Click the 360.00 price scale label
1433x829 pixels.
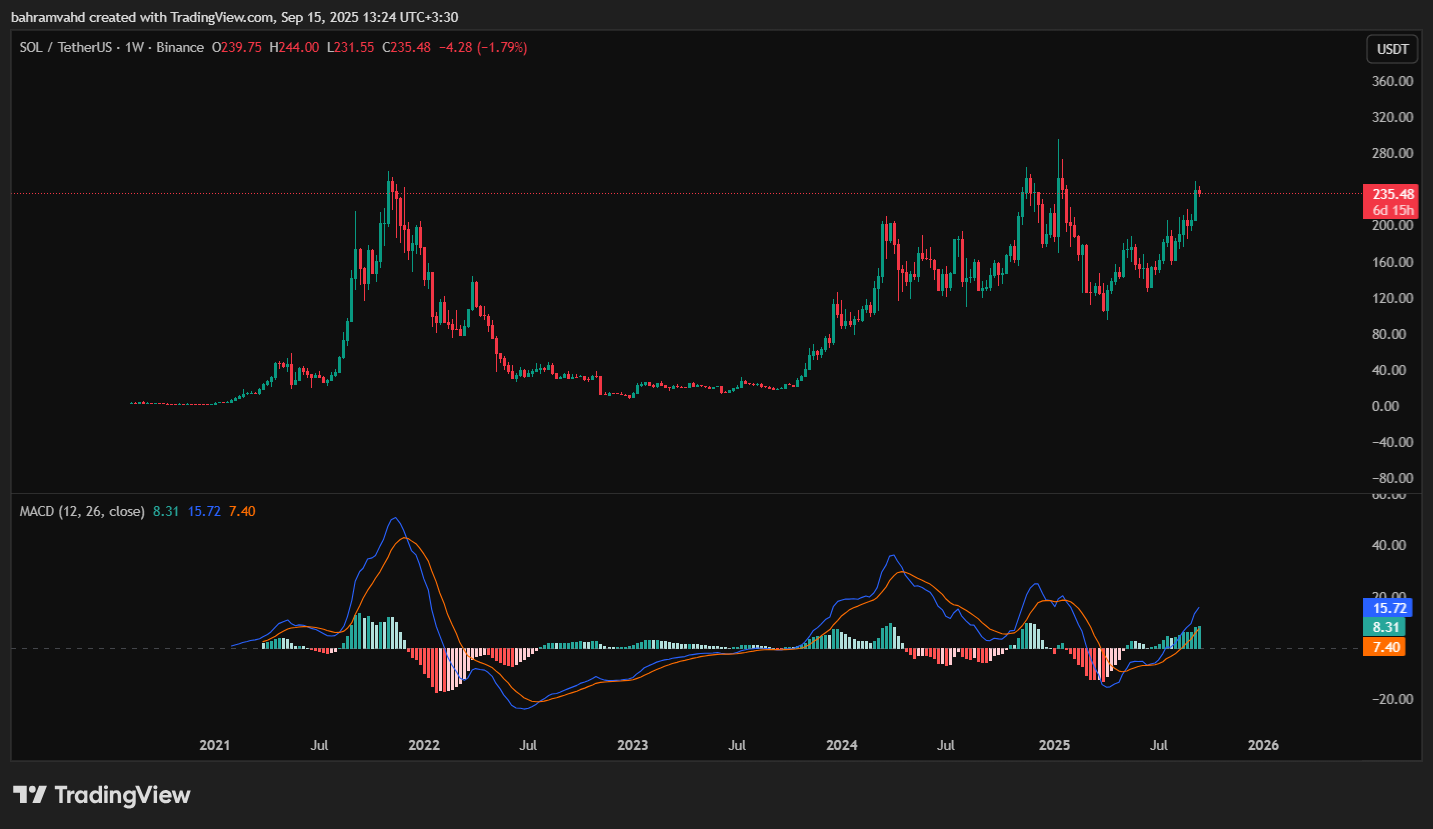point(1392,81)
